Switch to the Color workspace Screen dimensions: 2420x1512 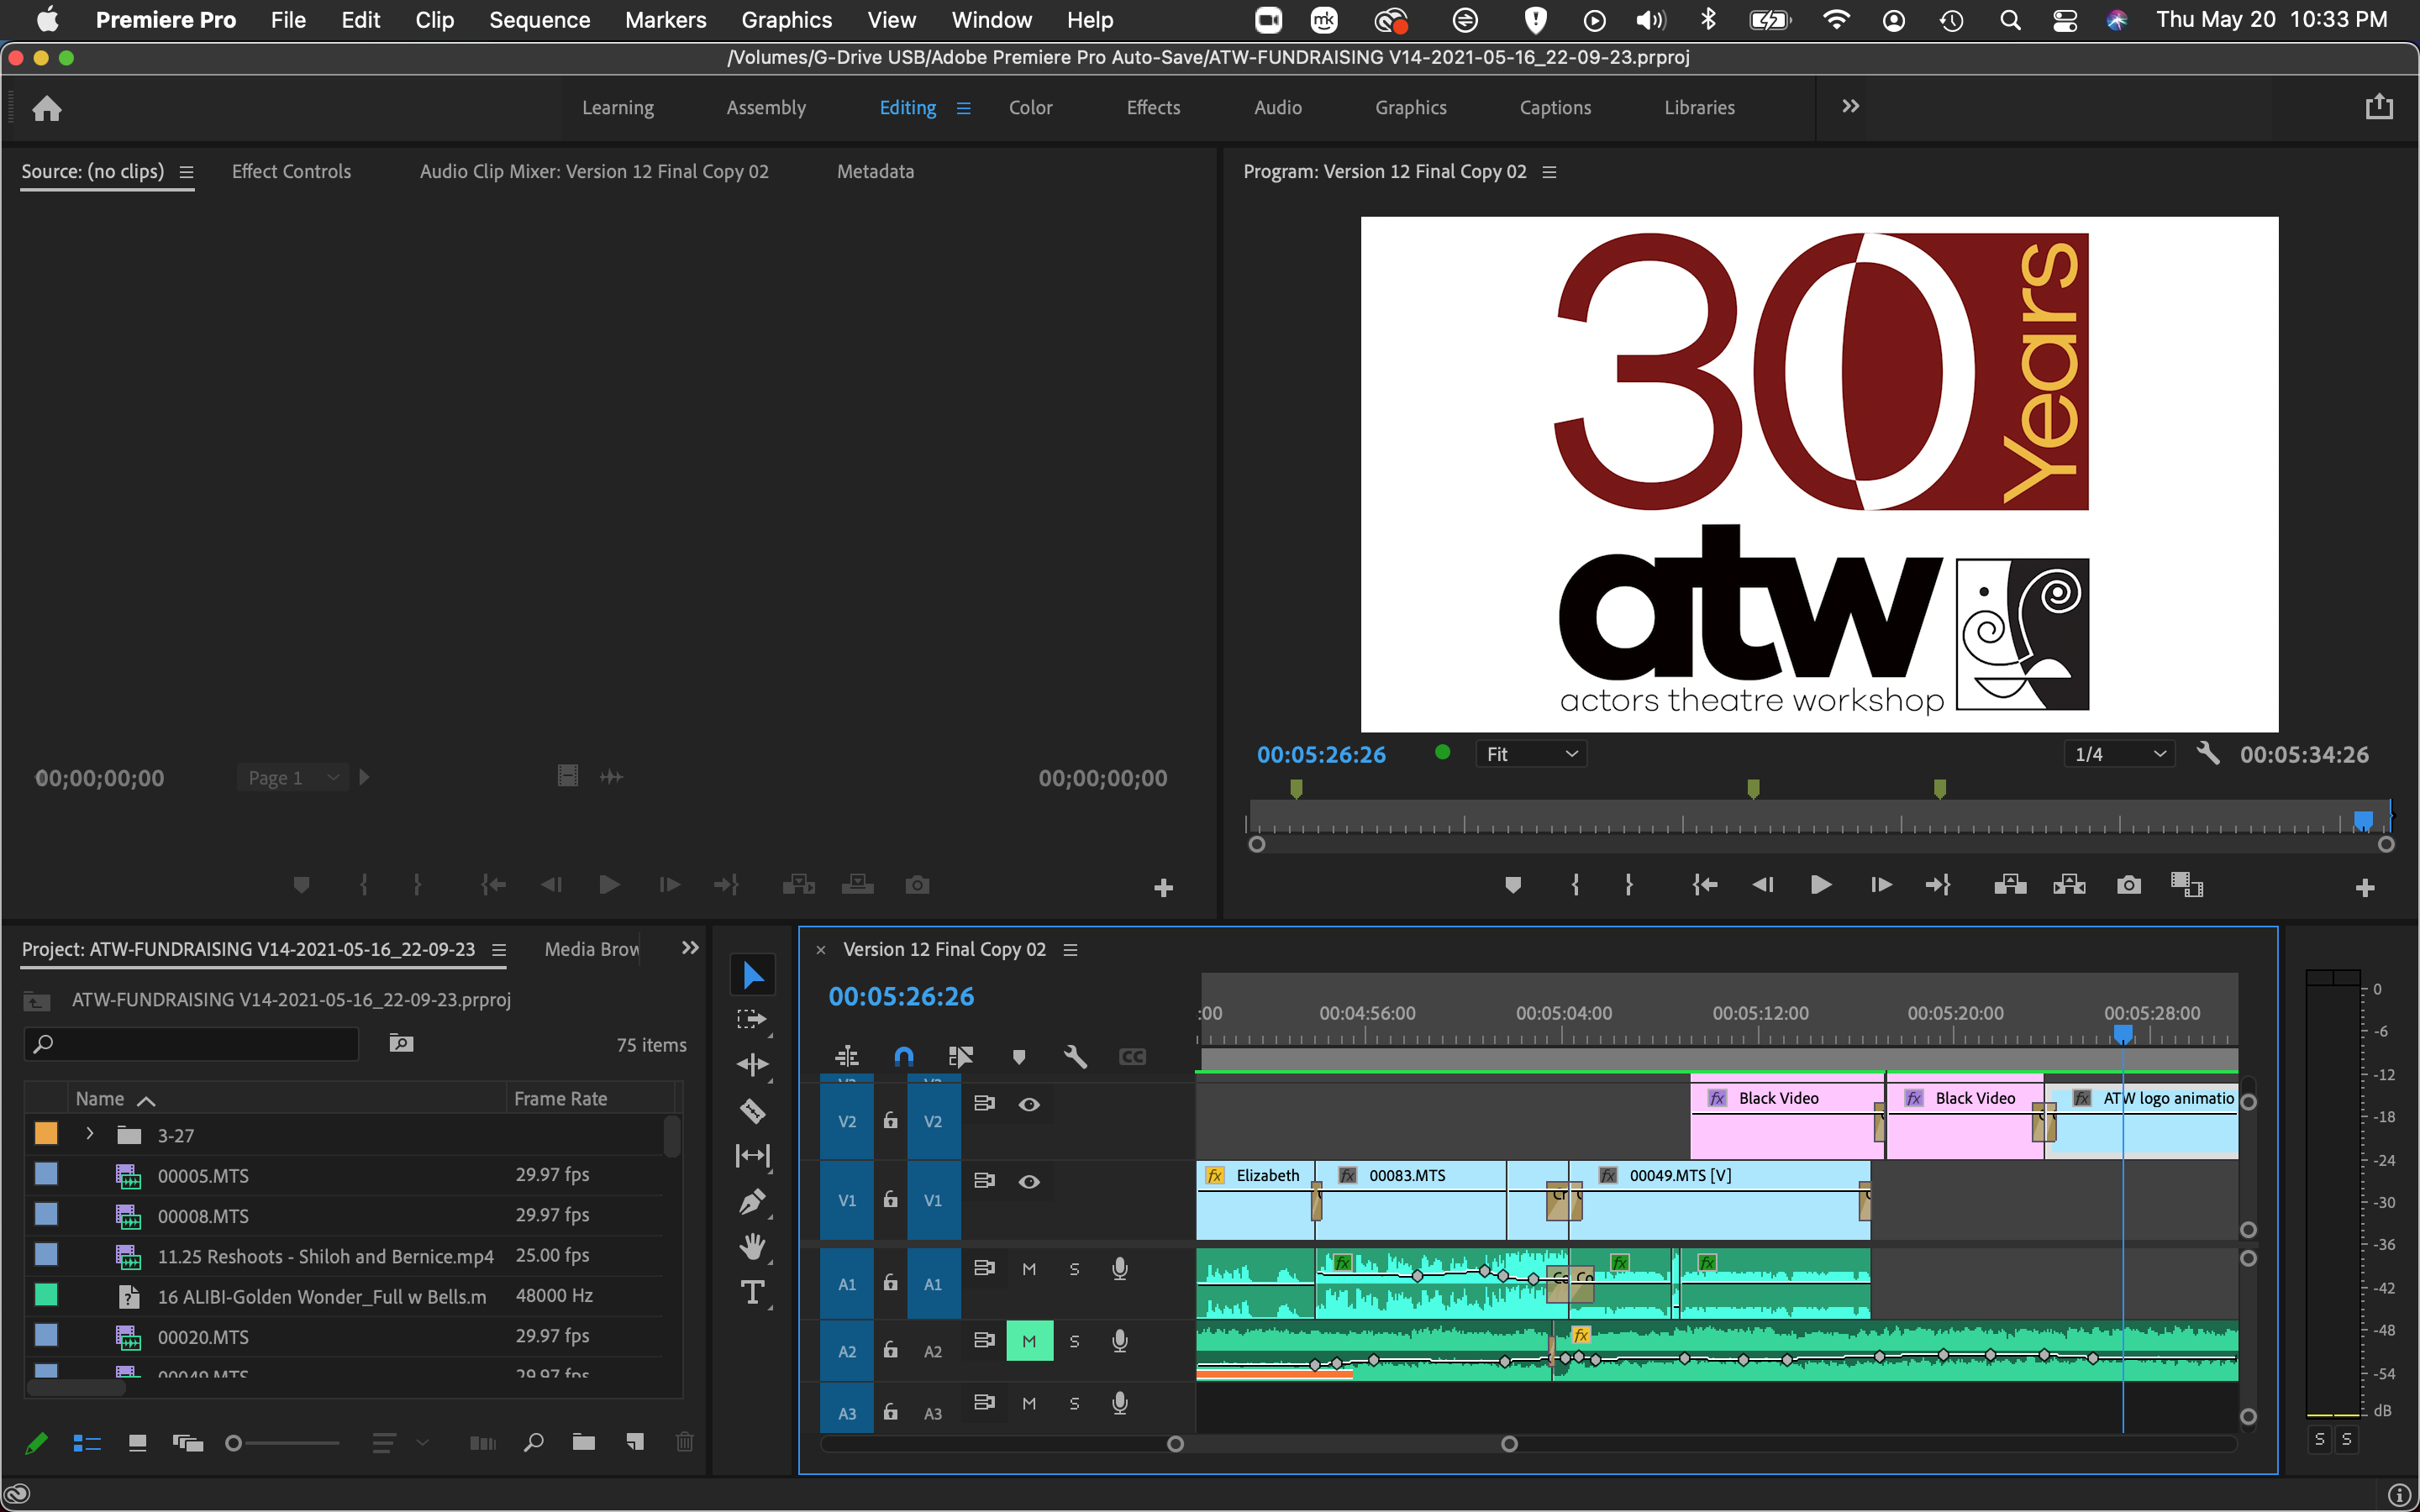pyautogui.click(x=1030, y=107)
